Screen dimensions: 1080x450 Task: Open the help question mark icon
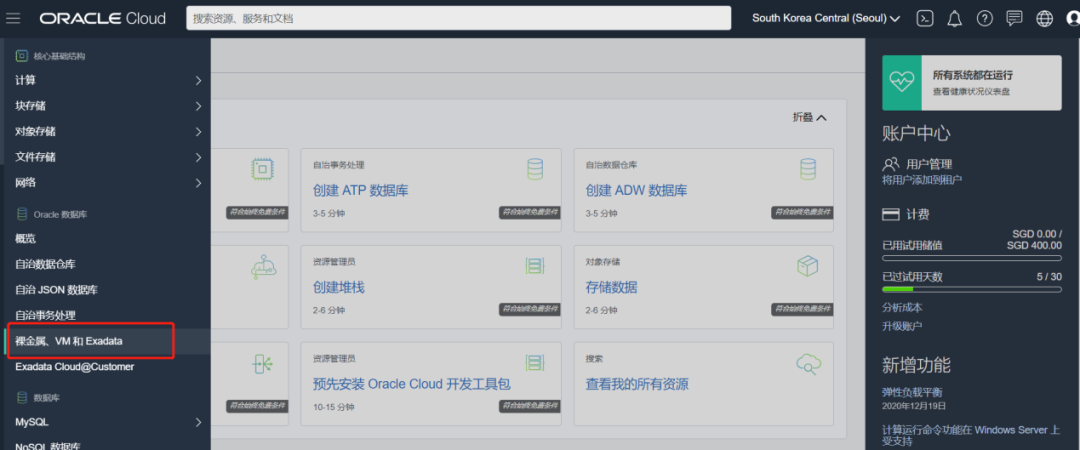(984, 19)
